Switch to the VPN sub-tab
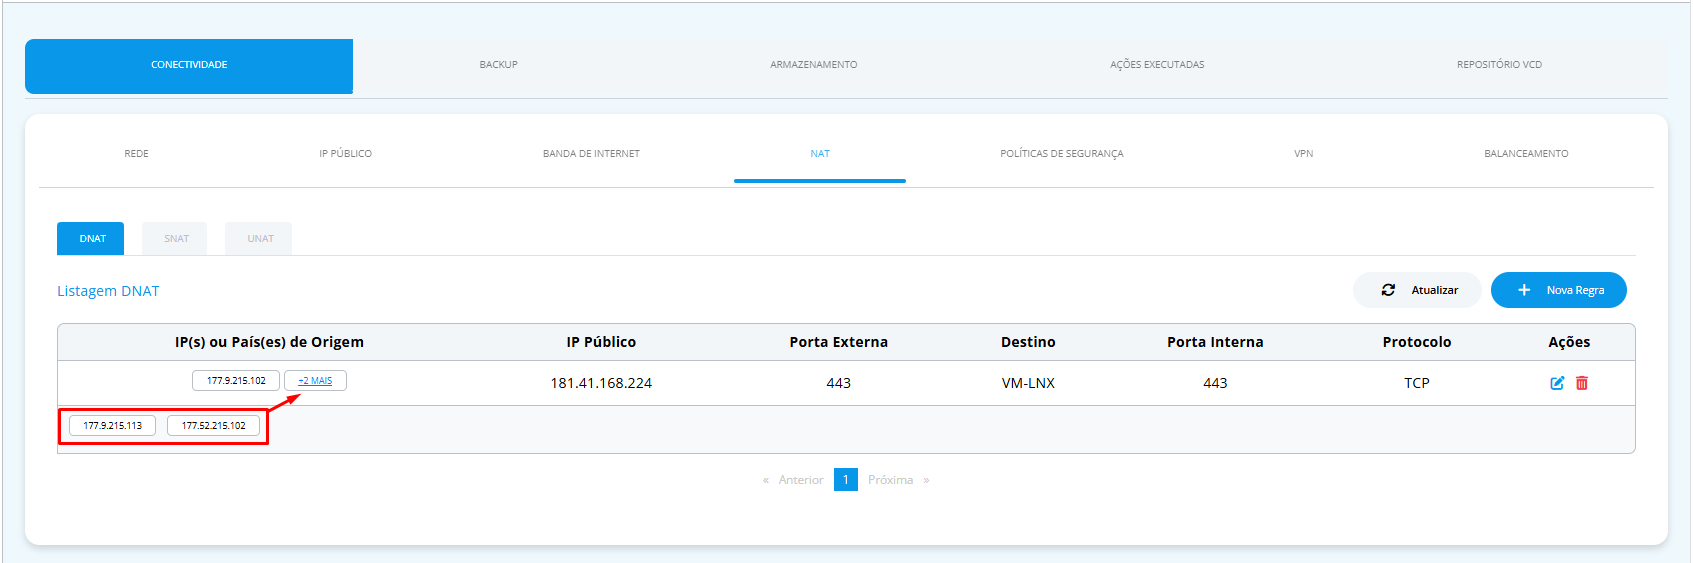The height and width of the screenshot is (563, 1693). [1303, 154]
